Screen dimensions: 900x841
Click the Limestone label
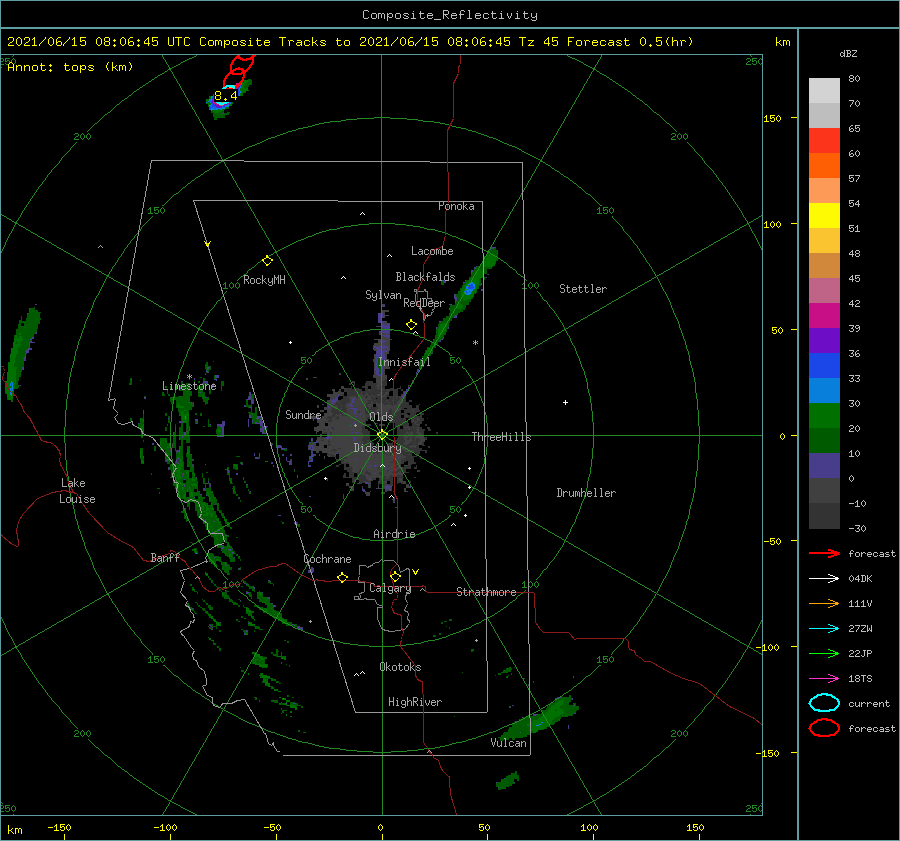click(x=189, y=386)
